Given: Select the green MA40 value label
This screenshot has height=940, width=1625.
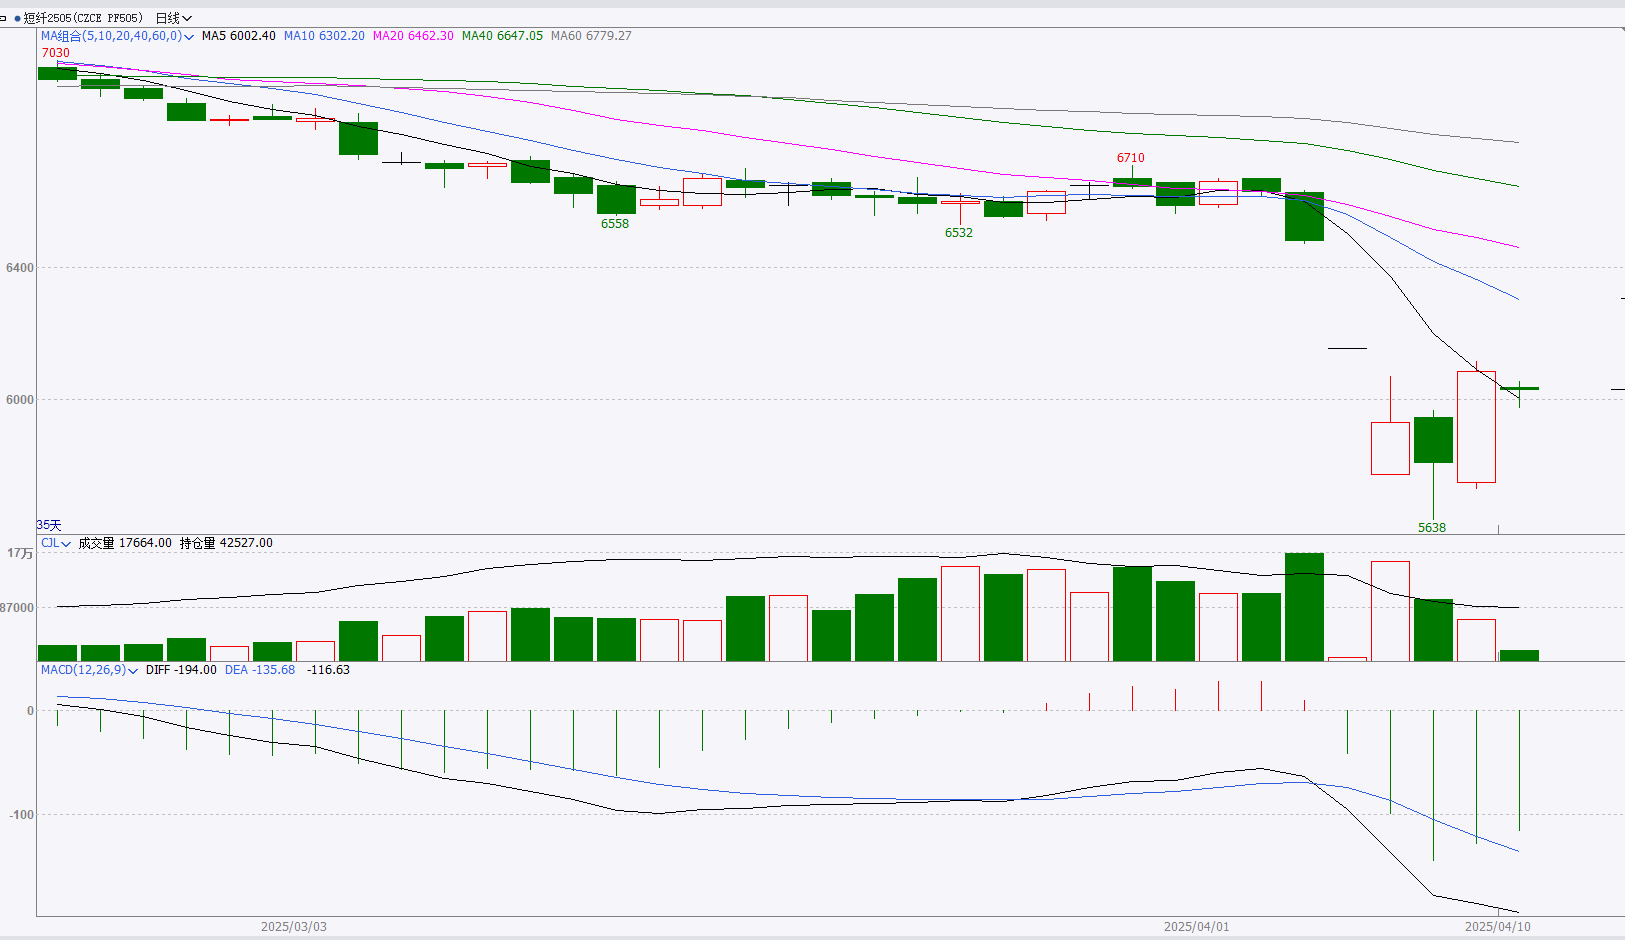Looking at the screenshot, I should coord(502,36).
